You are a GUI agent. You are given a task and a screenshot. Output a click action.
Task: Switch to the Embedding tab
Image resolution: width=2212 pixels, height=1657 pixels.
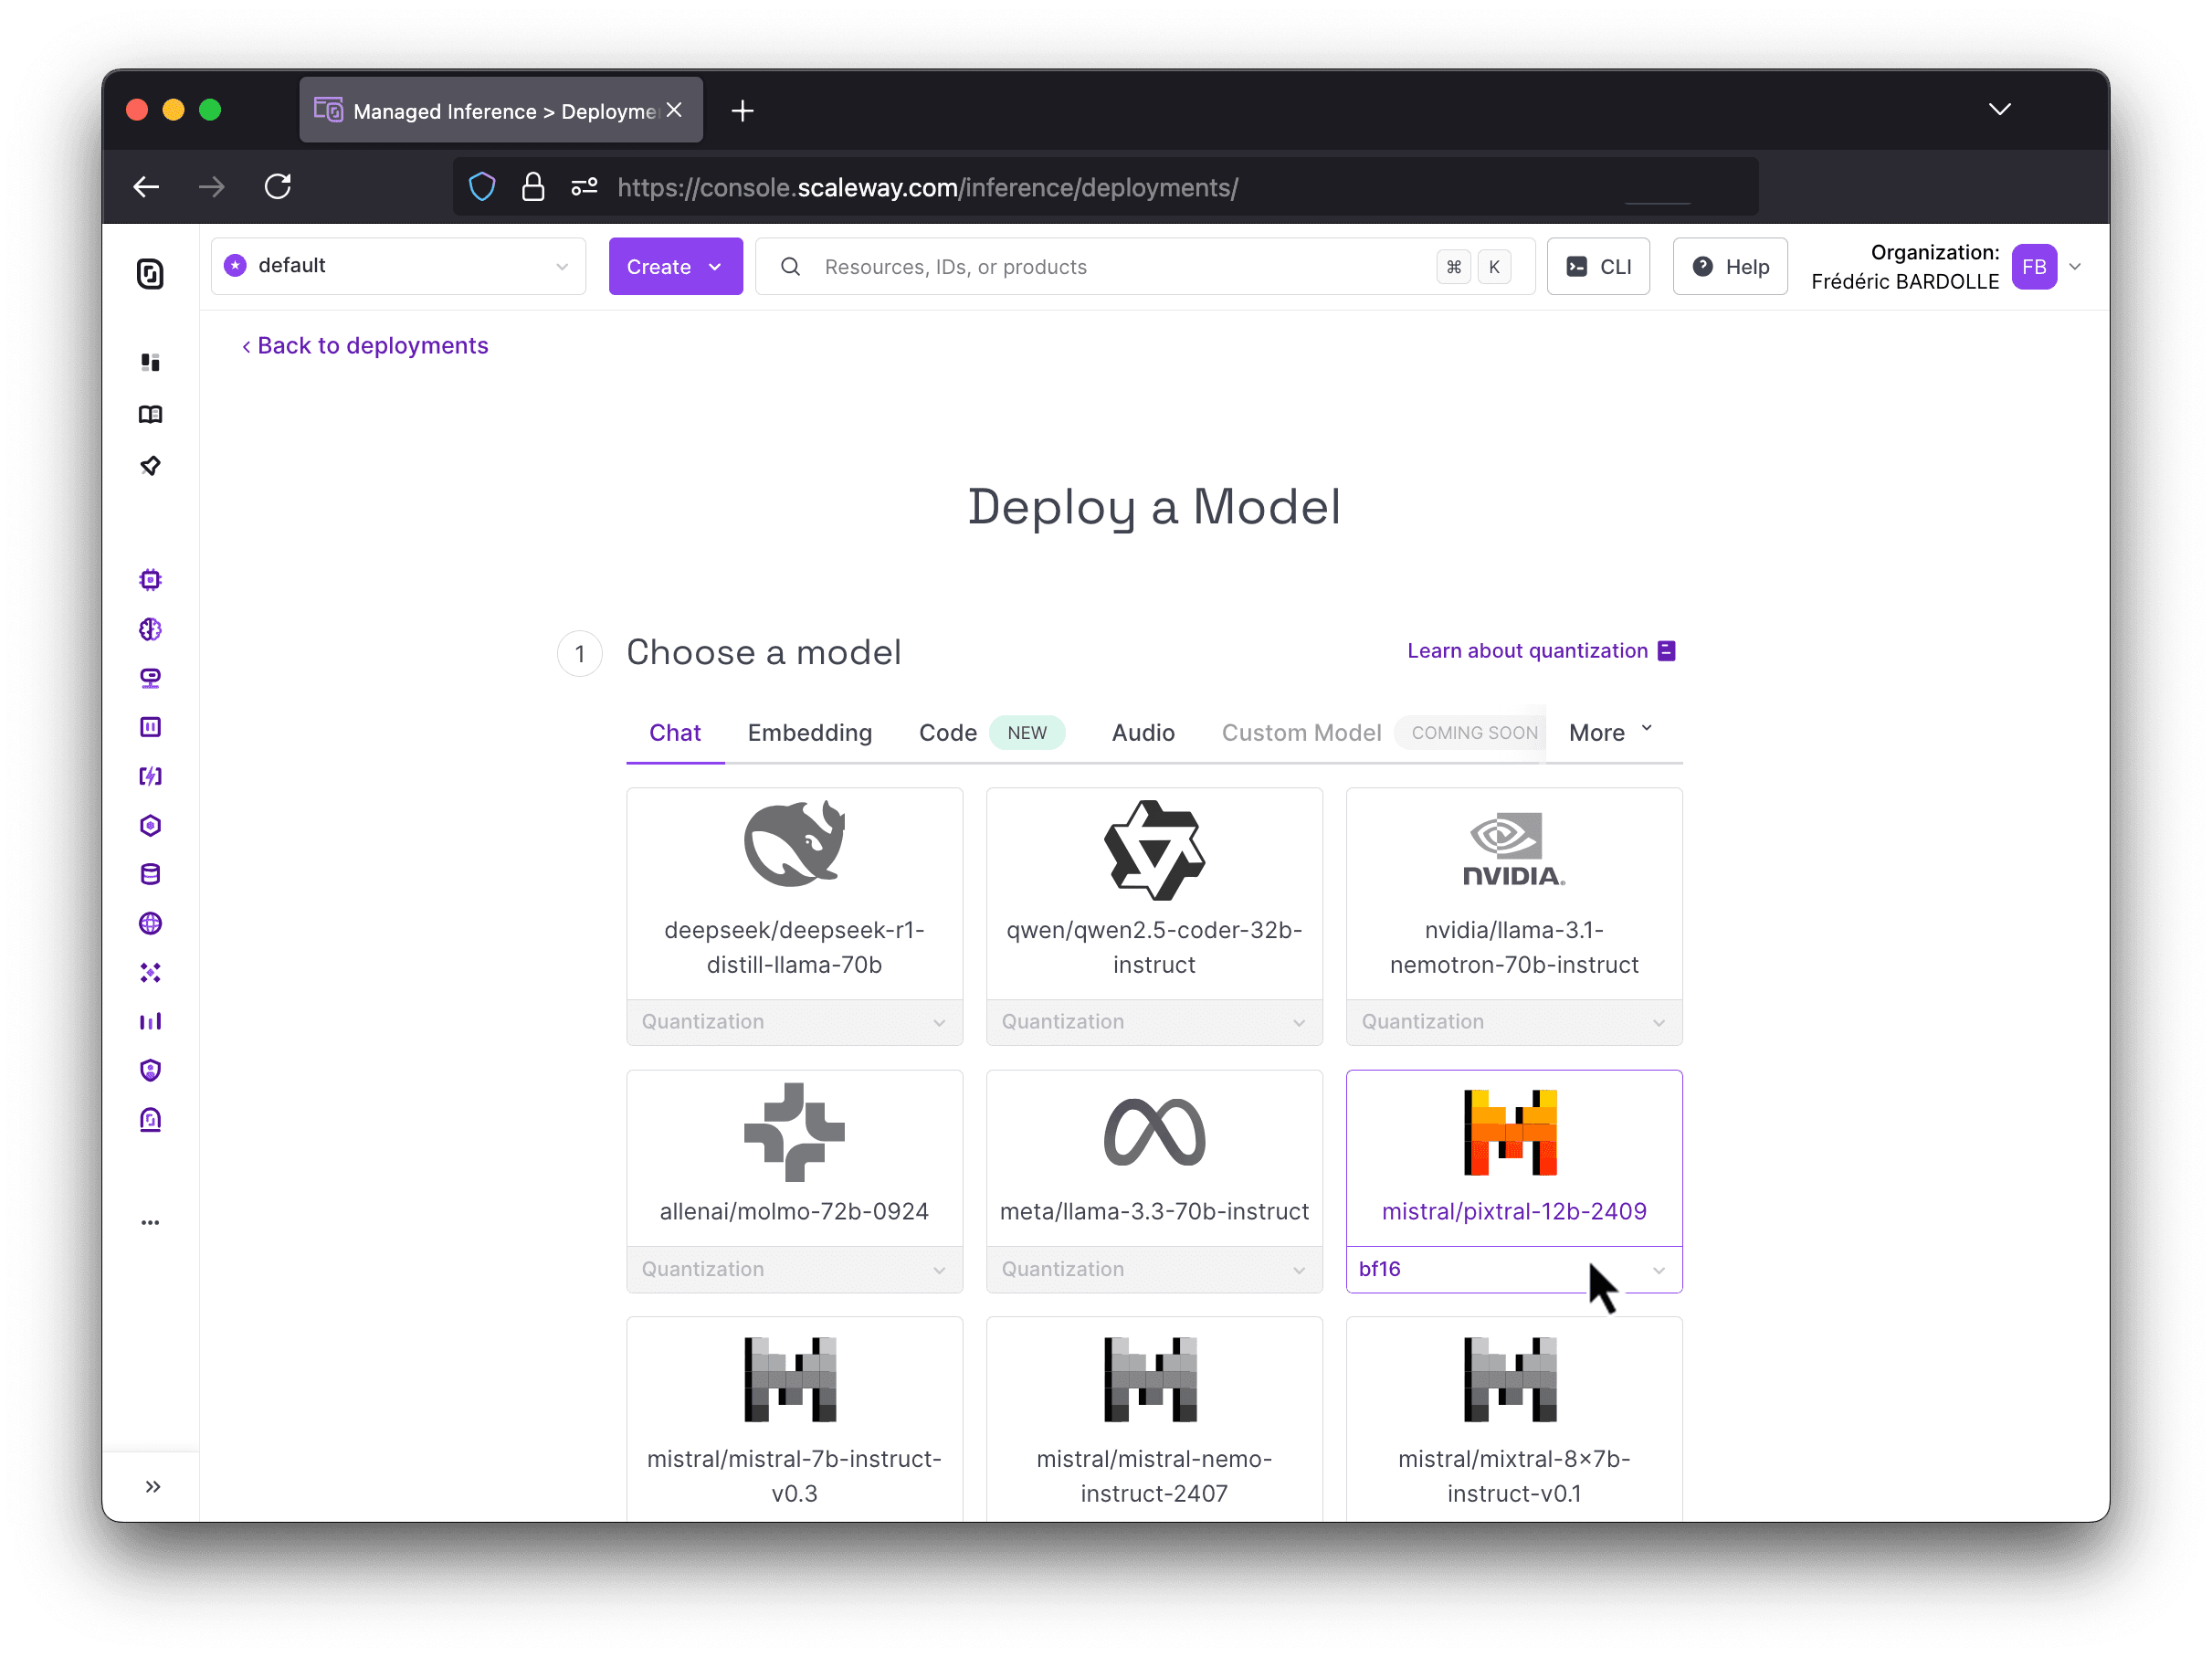click(x=809, y=733)
